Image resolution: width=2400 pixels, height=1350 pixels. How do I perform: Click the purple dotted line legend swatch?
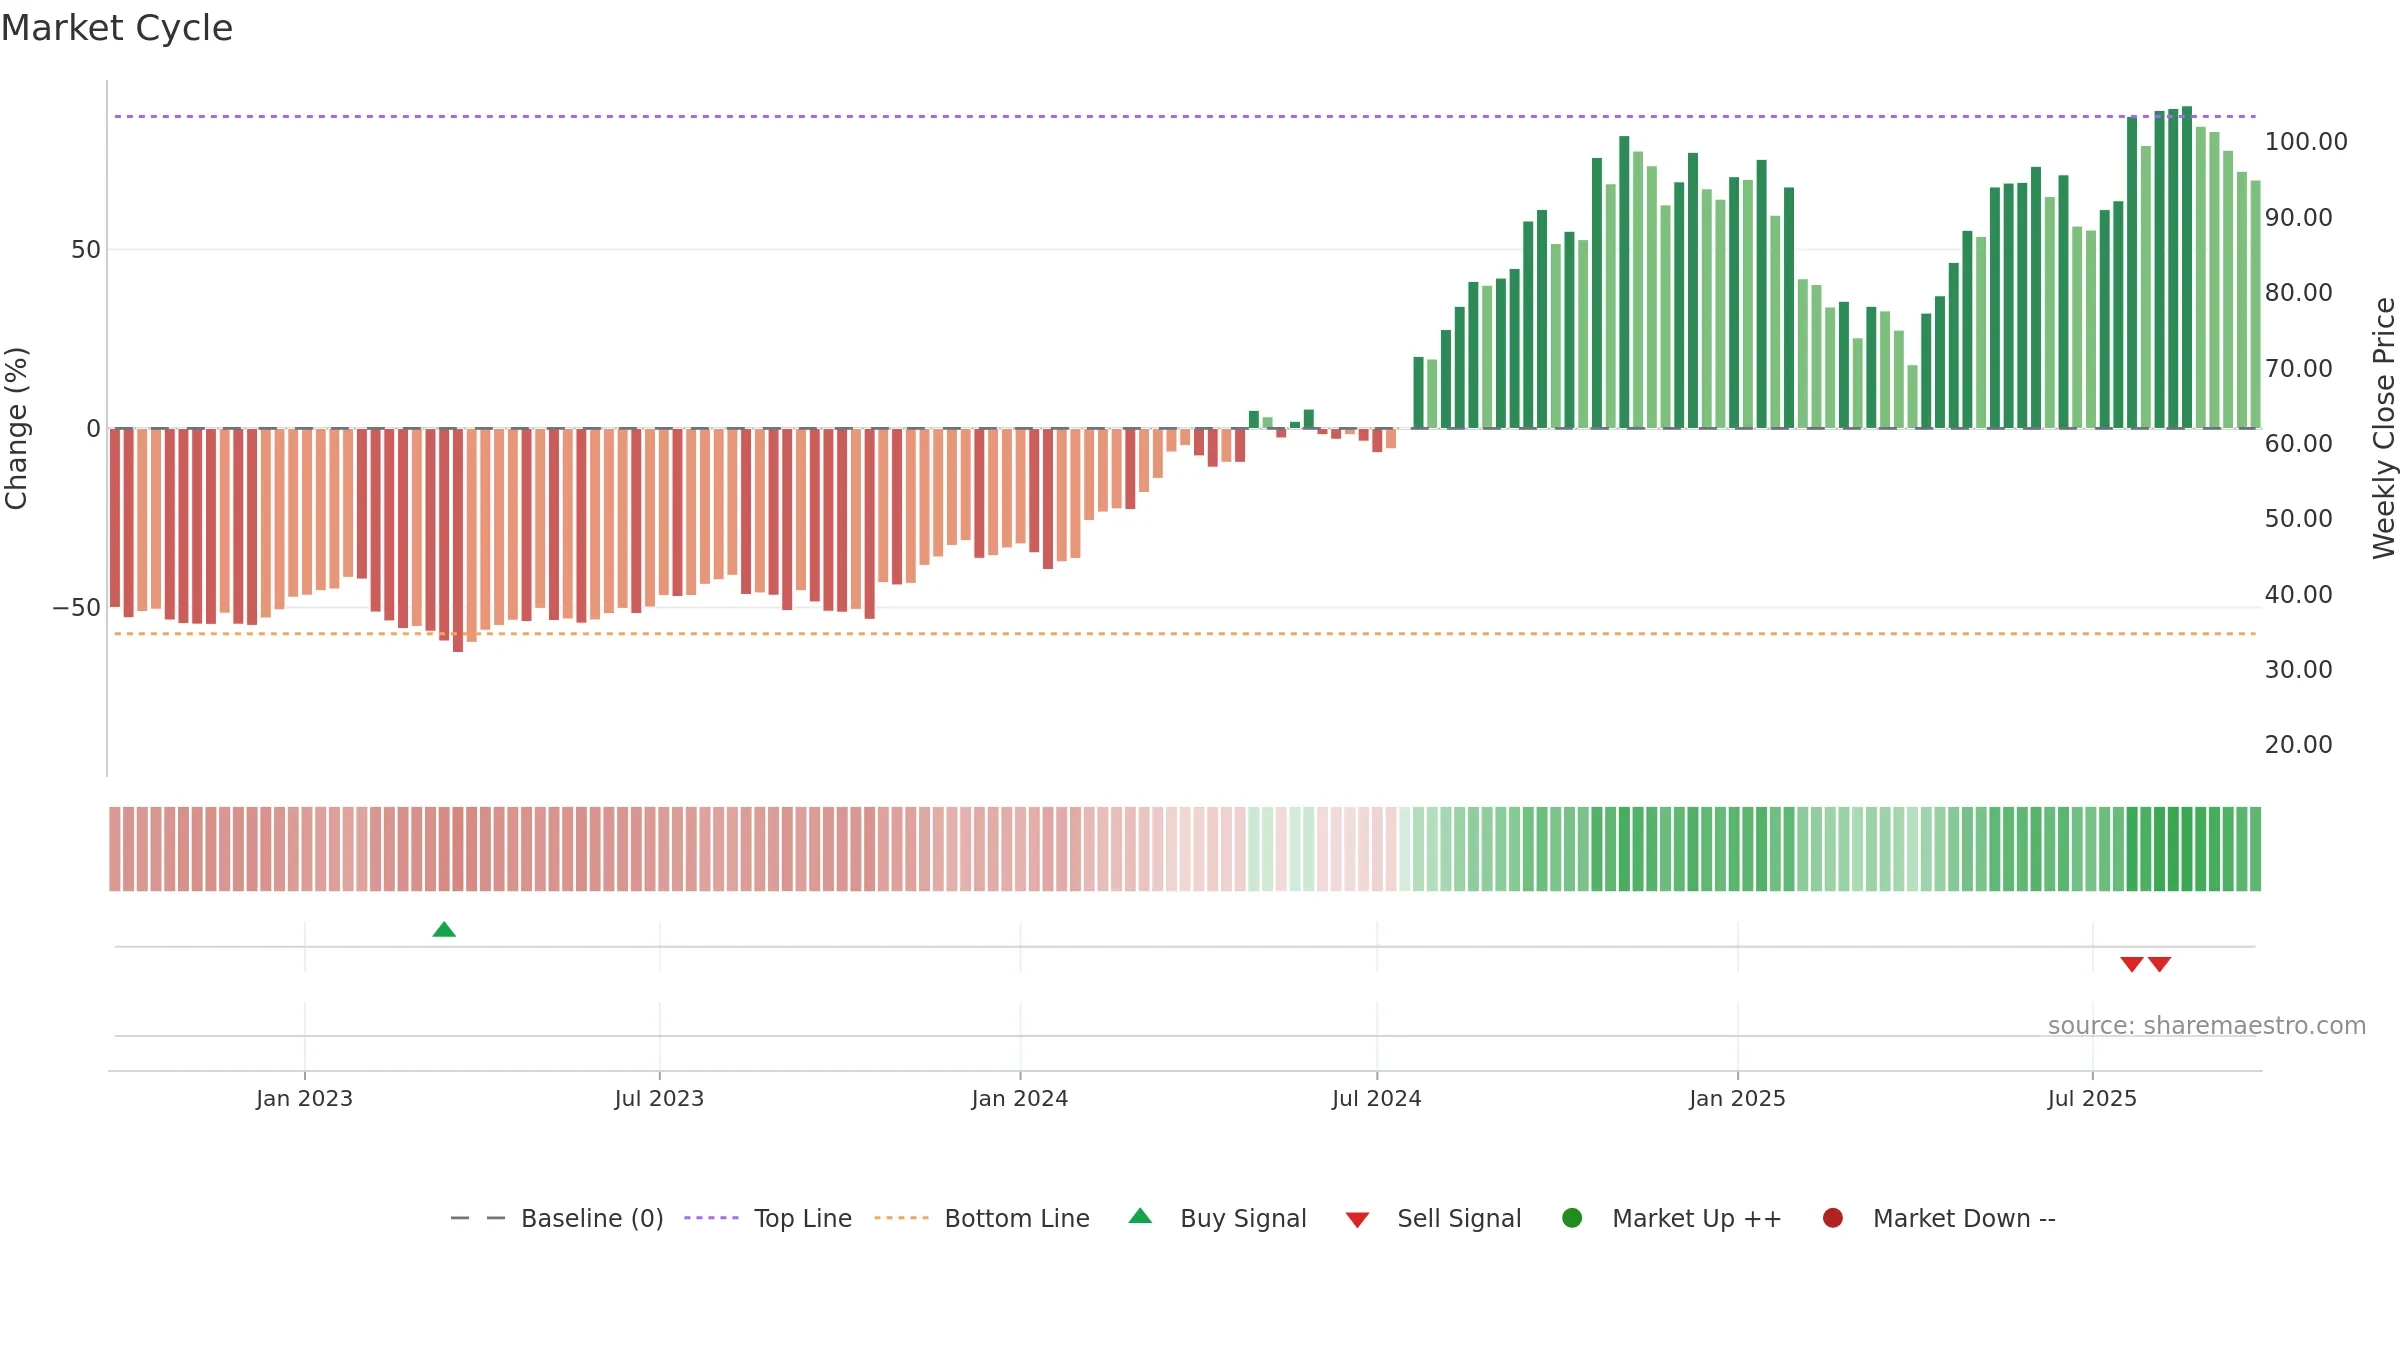coord(711,1218)
